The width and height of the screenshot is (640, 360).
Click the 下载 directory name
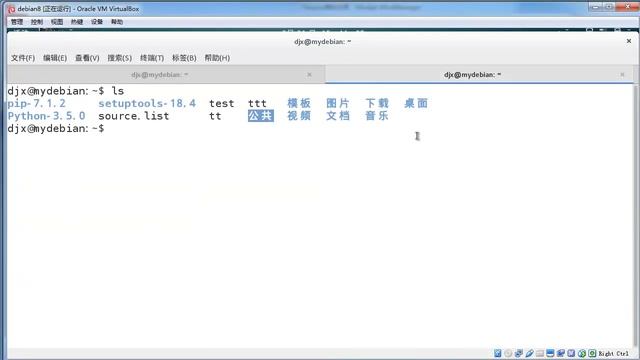pos(377,103)
